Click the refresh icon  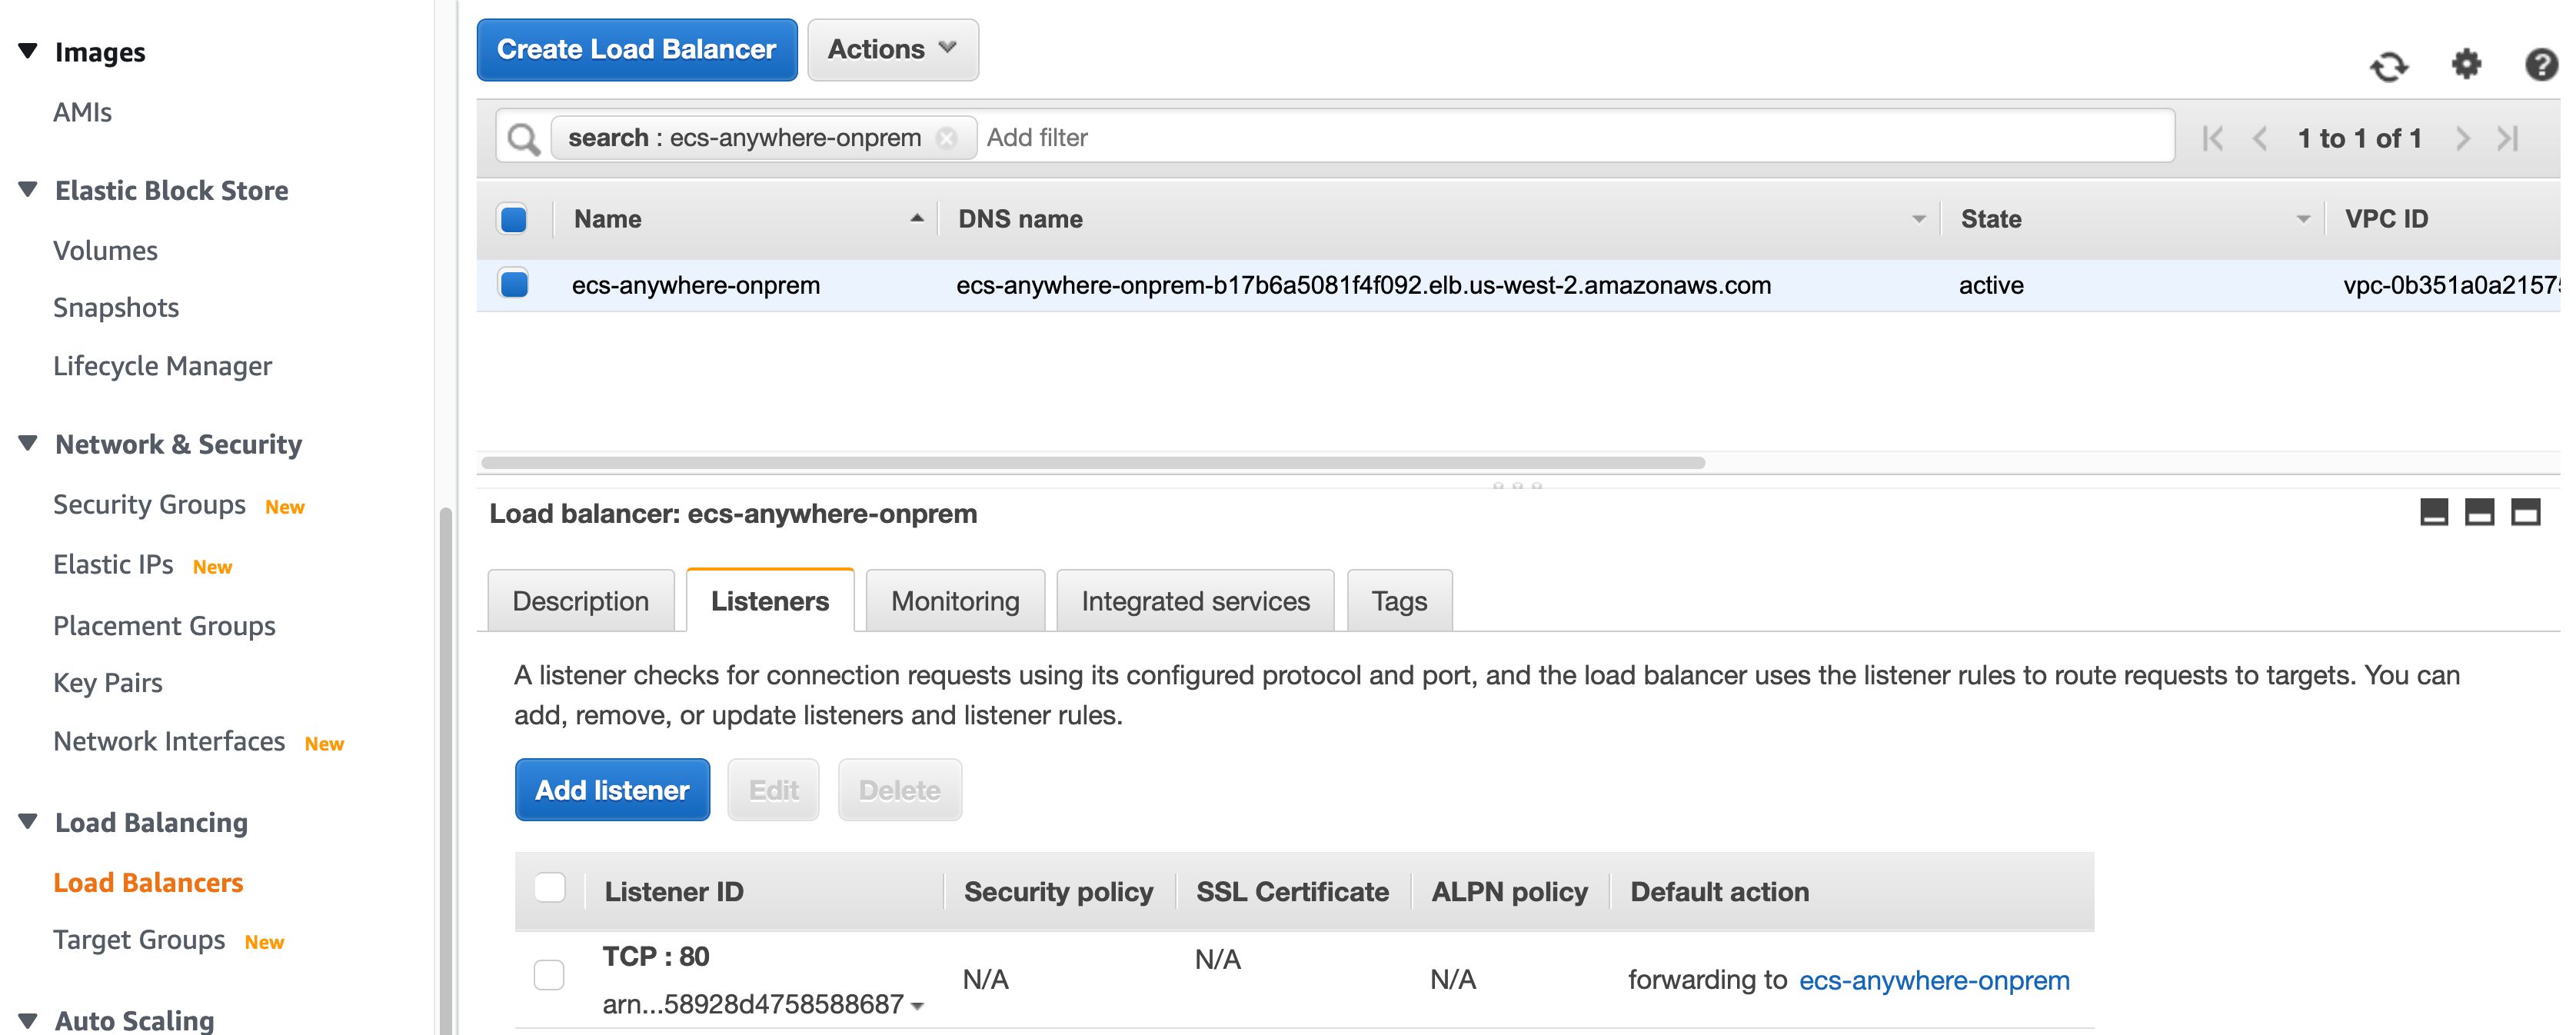tap(2388, 66)
